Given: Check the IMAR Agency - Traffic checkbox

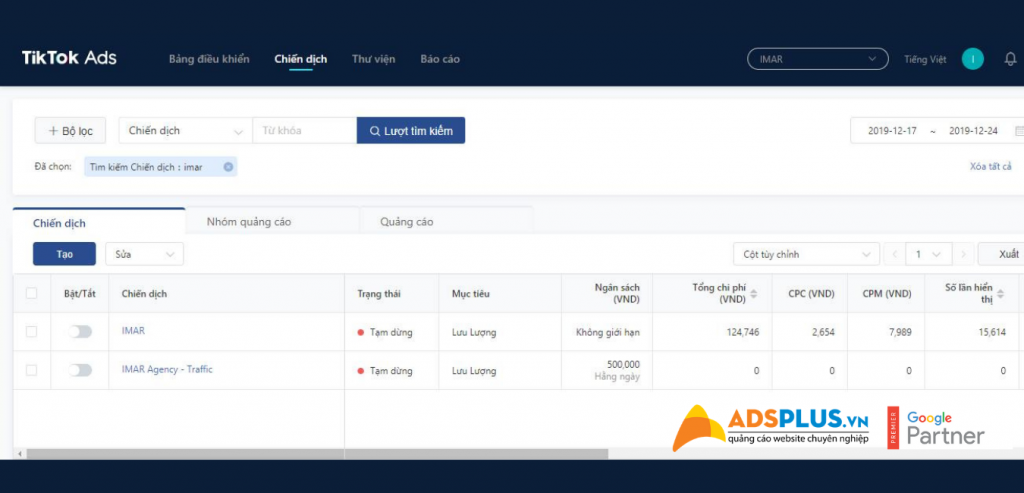Looking at the screenshot, I should (x=31, y=370).
